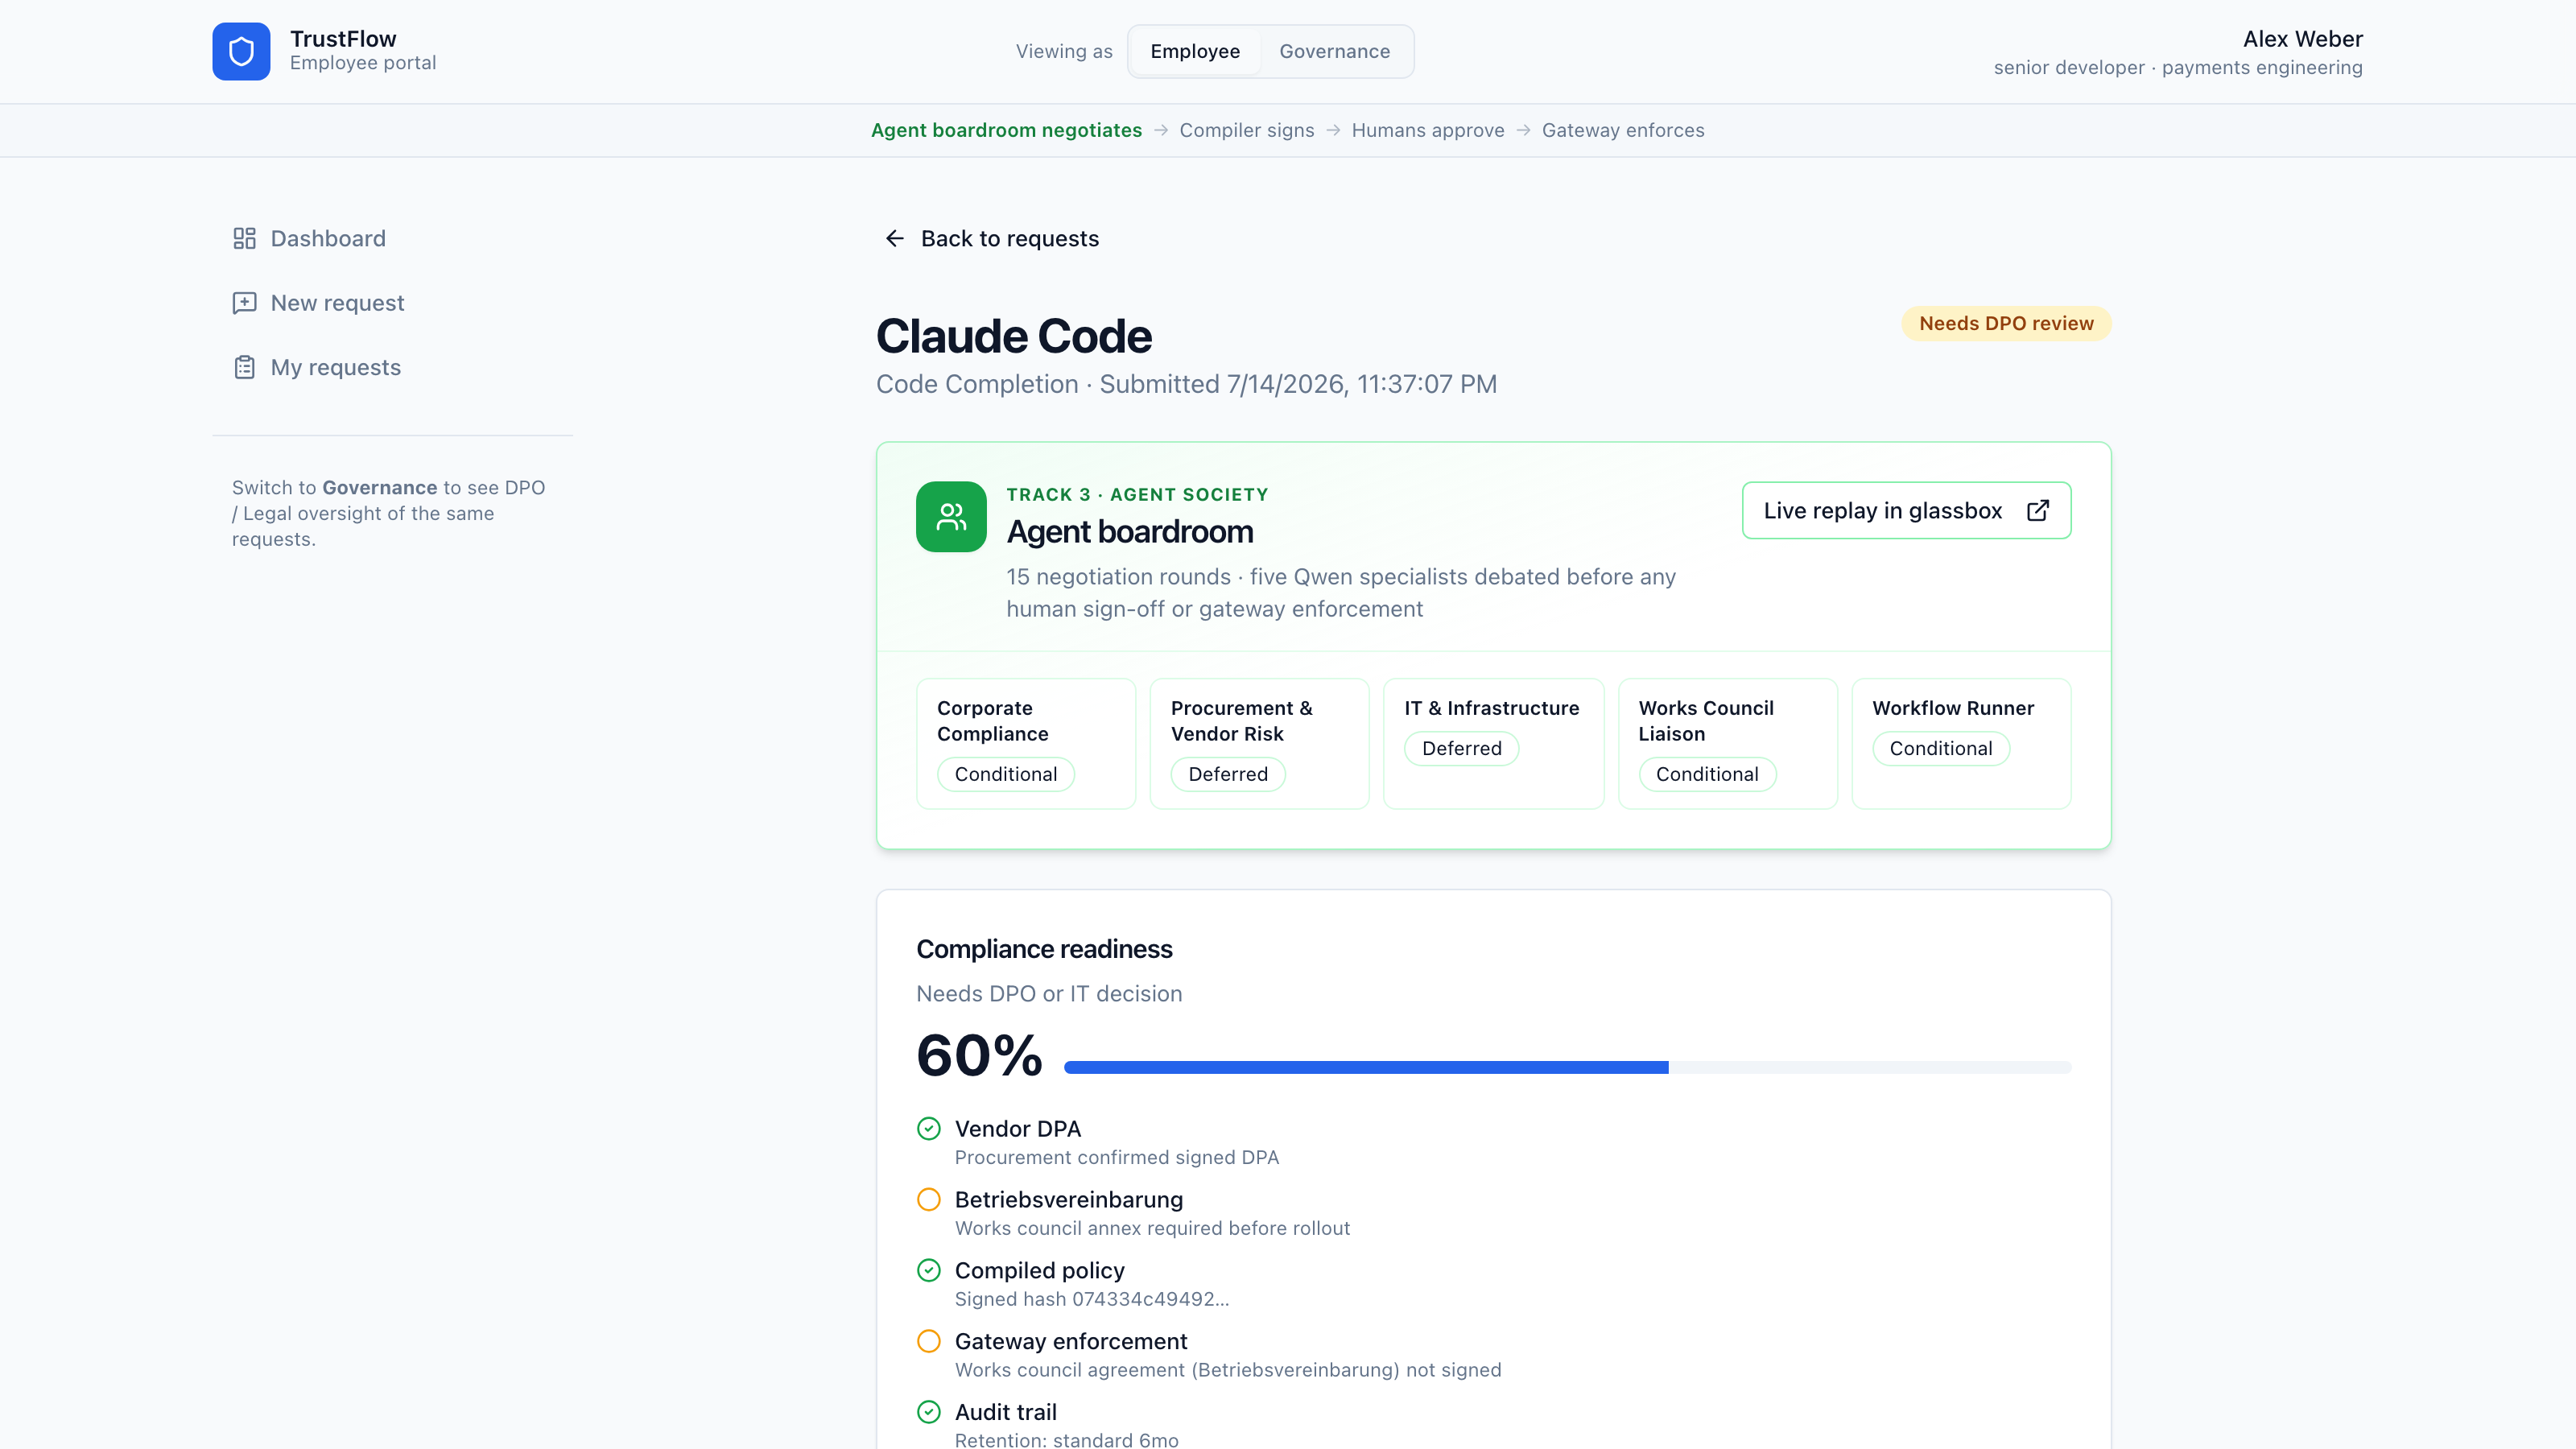Click the Conditional pill under Workflow Runner
The height and width of the screenshot is (1449, 2576).
click(x=1940, y=748)
